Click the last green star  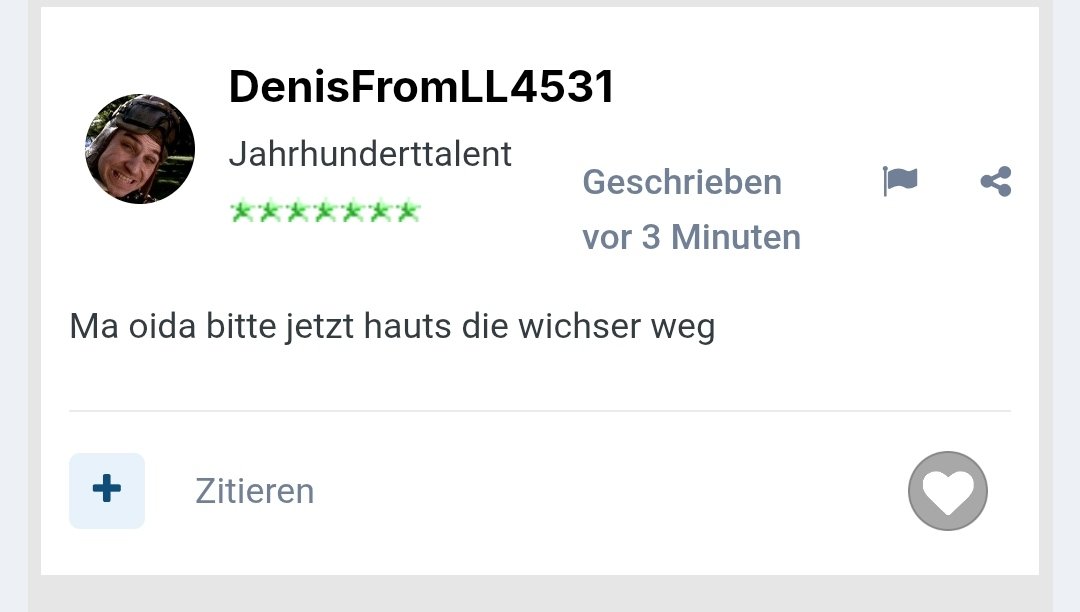[x=408, y=211]
